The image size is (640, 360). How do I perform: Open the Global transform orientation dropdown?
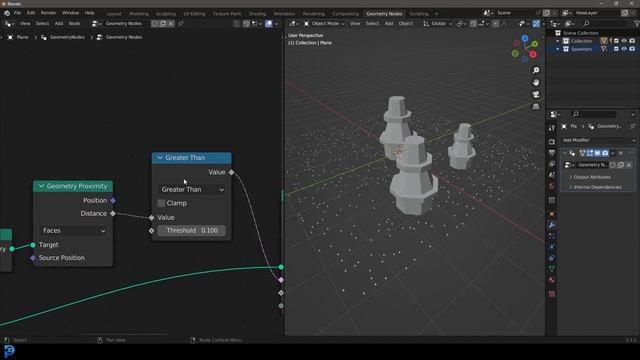[438, 24]
